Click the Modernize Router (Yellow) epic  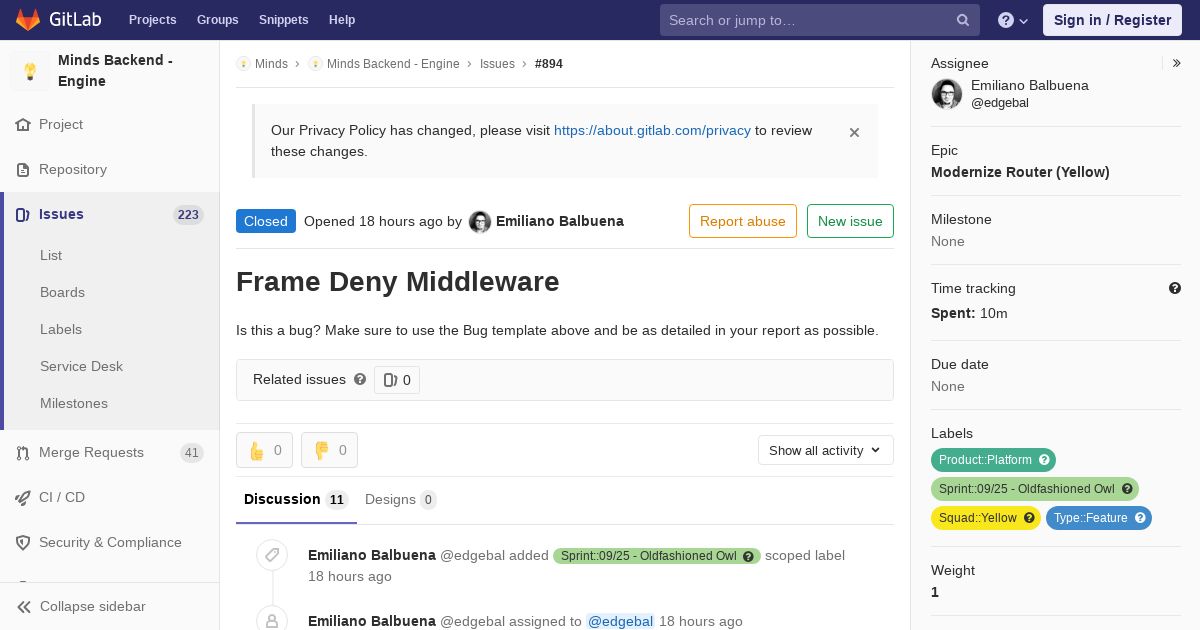(1020, 172)
